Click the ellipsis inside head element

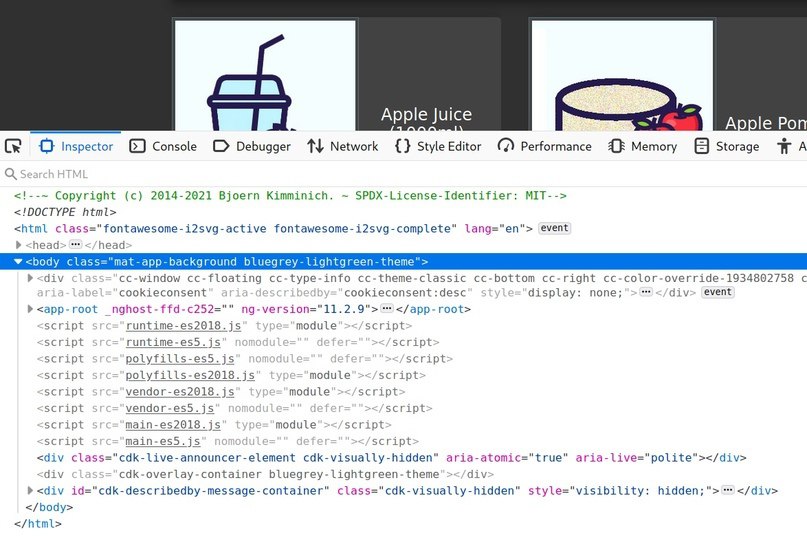tap(75, 245)
